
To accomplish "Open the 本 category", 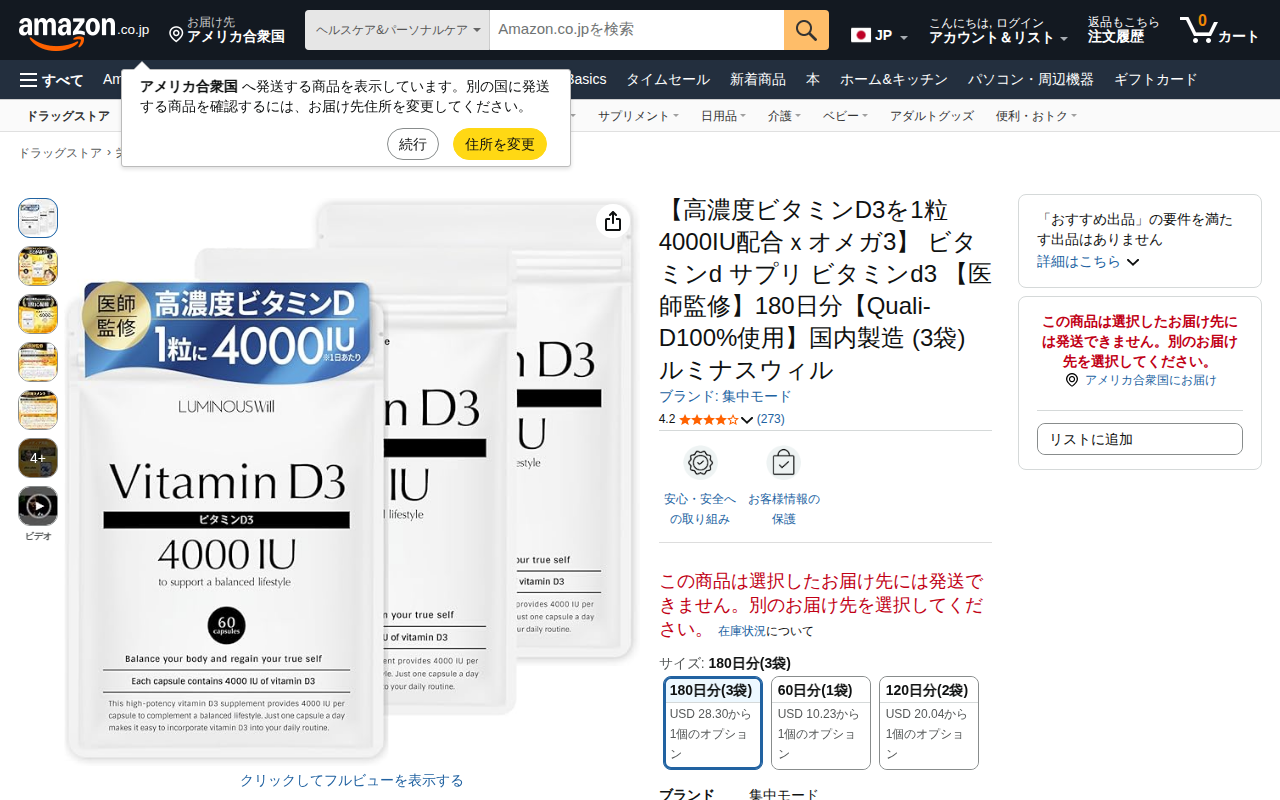I will pos(813,80).
